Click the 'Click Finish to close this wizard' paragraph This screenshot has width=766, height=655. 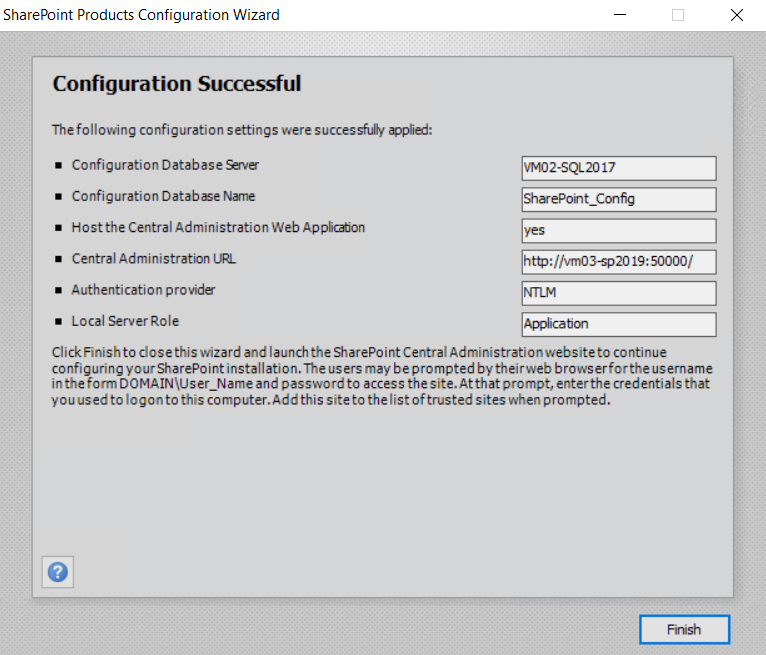click(382, 376)
